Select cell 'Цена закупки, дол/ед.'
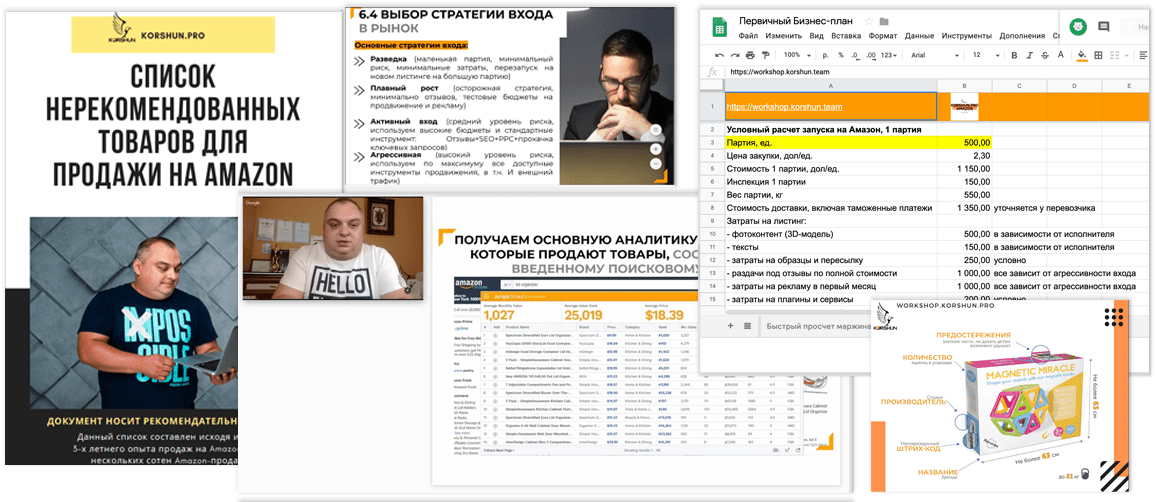 pos(831,156)
